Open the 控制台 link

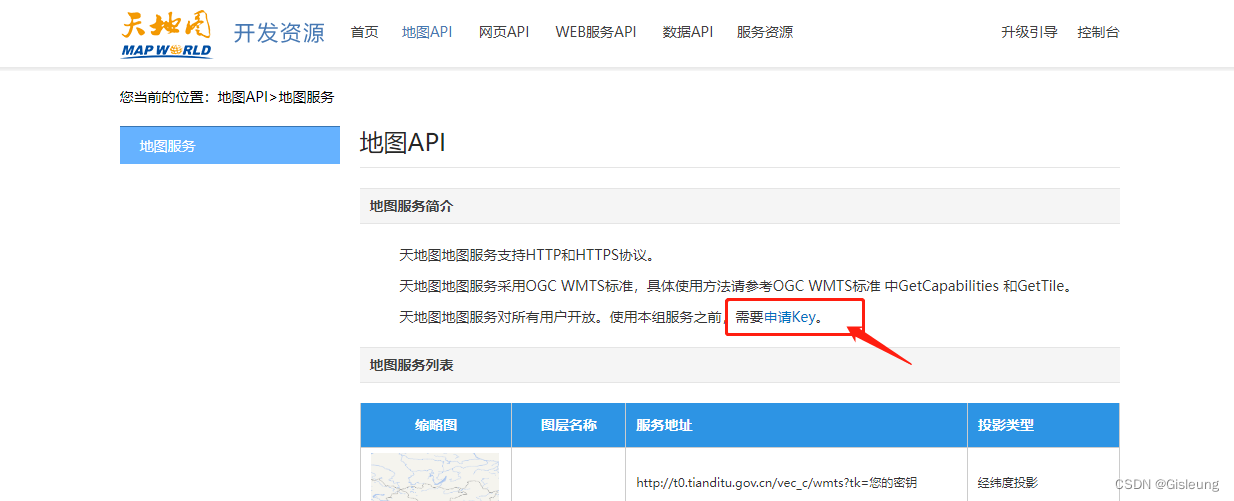pyautogui.click(x=1098, y=32)
